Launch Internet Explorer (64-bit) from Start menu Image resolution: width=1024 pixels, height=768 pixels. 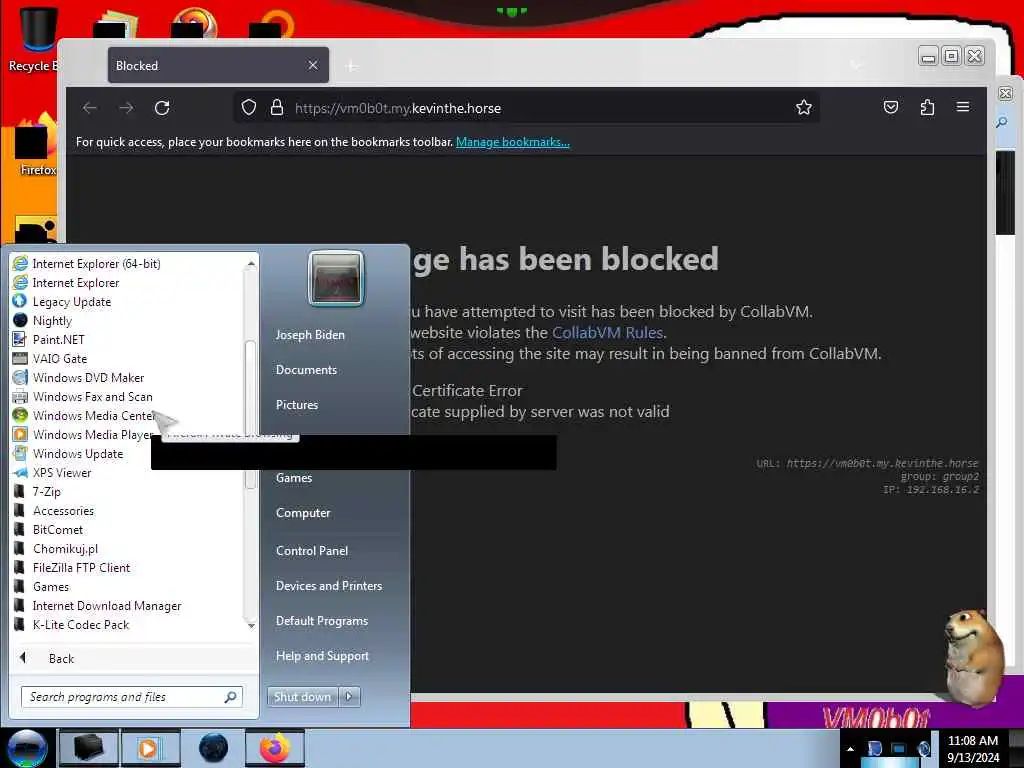point(97,264)
